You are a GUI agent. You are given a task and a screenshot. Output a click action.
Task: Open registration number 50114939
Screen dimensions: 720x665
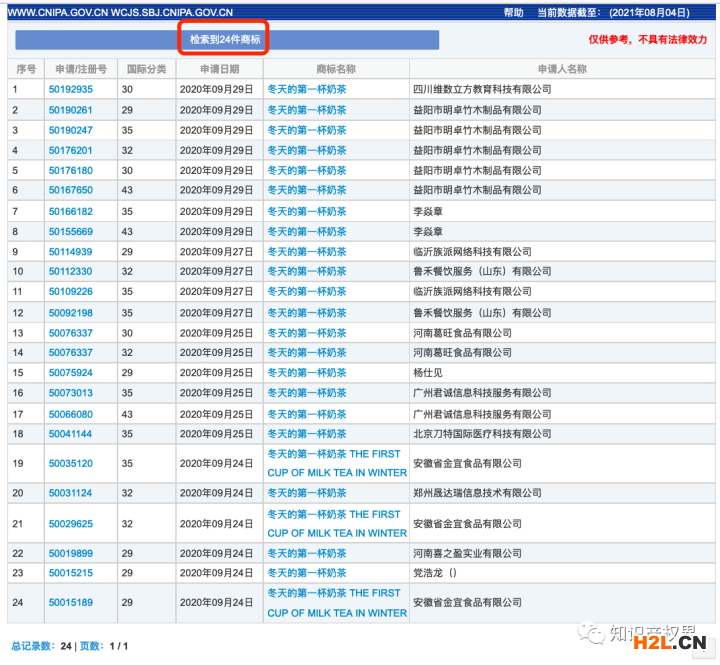click(x=71, y=252)
